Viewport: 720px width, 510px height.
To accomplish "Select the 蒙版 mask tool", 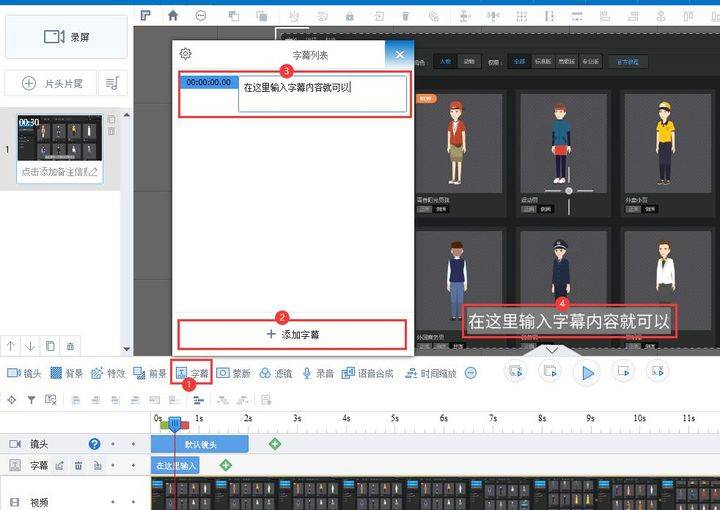I will tap(234, 373).
